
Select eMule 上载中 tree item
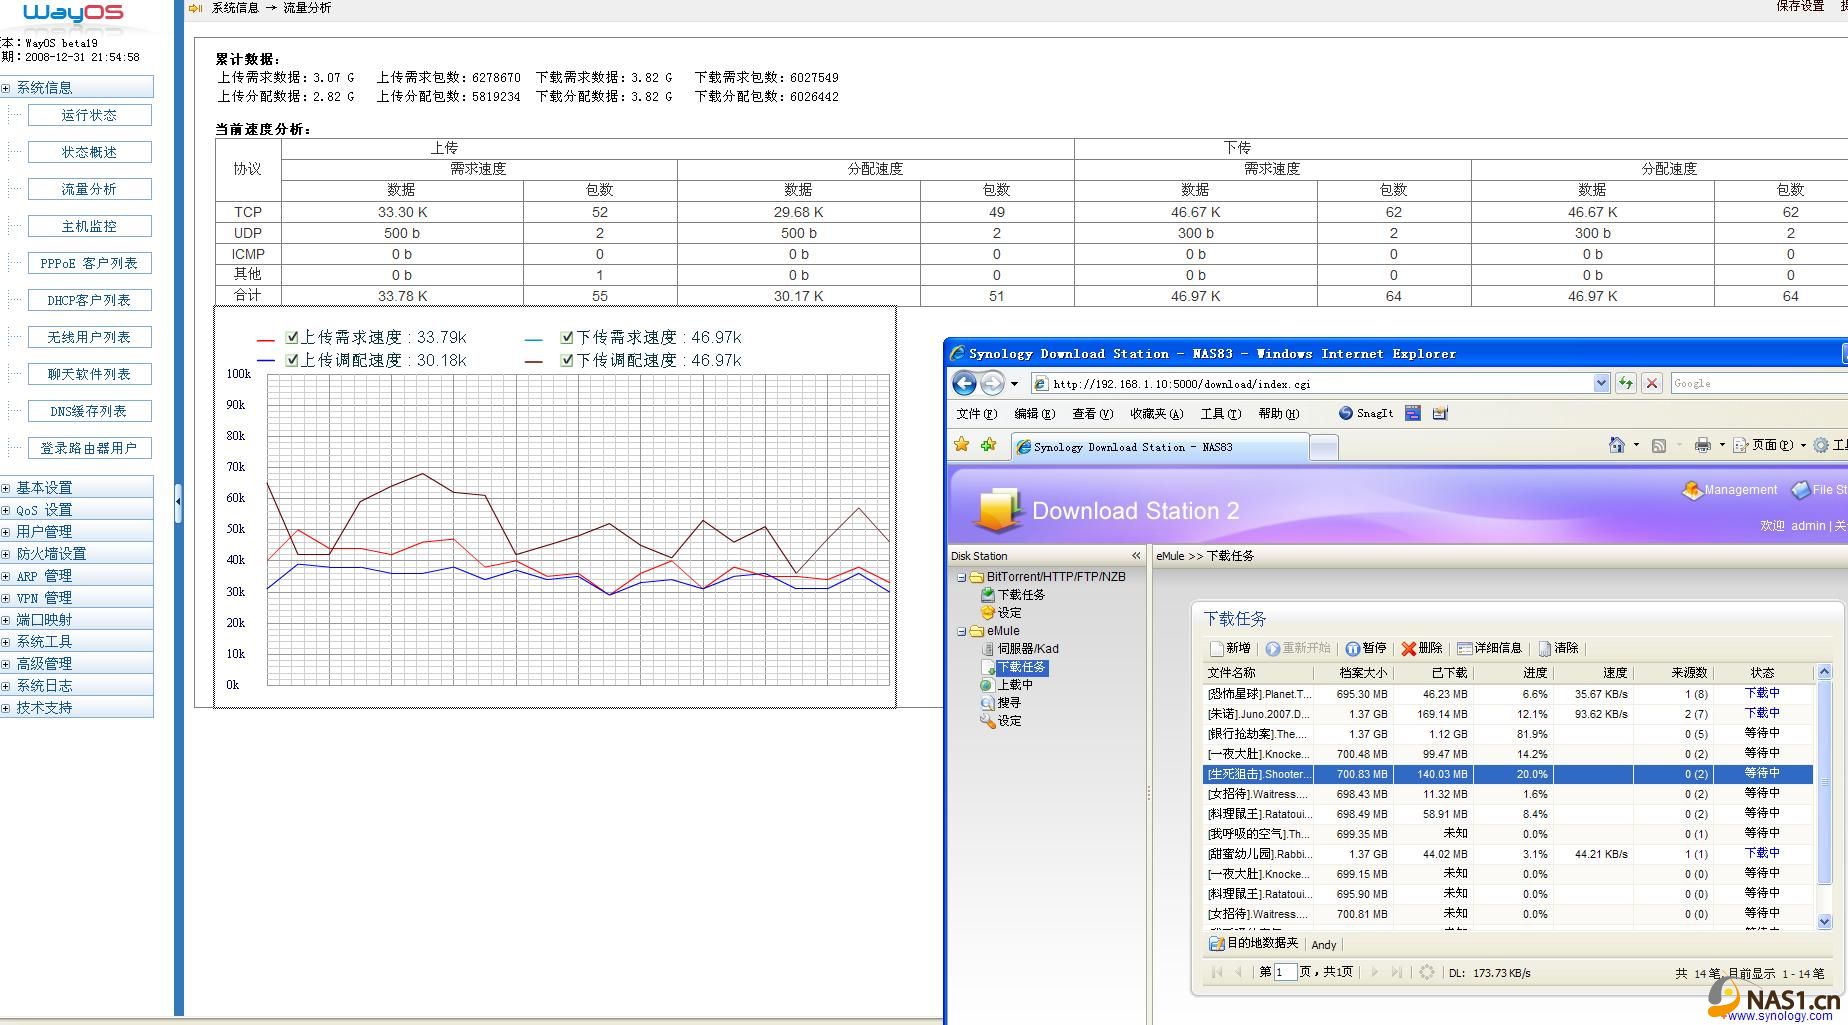(1015, 685)
